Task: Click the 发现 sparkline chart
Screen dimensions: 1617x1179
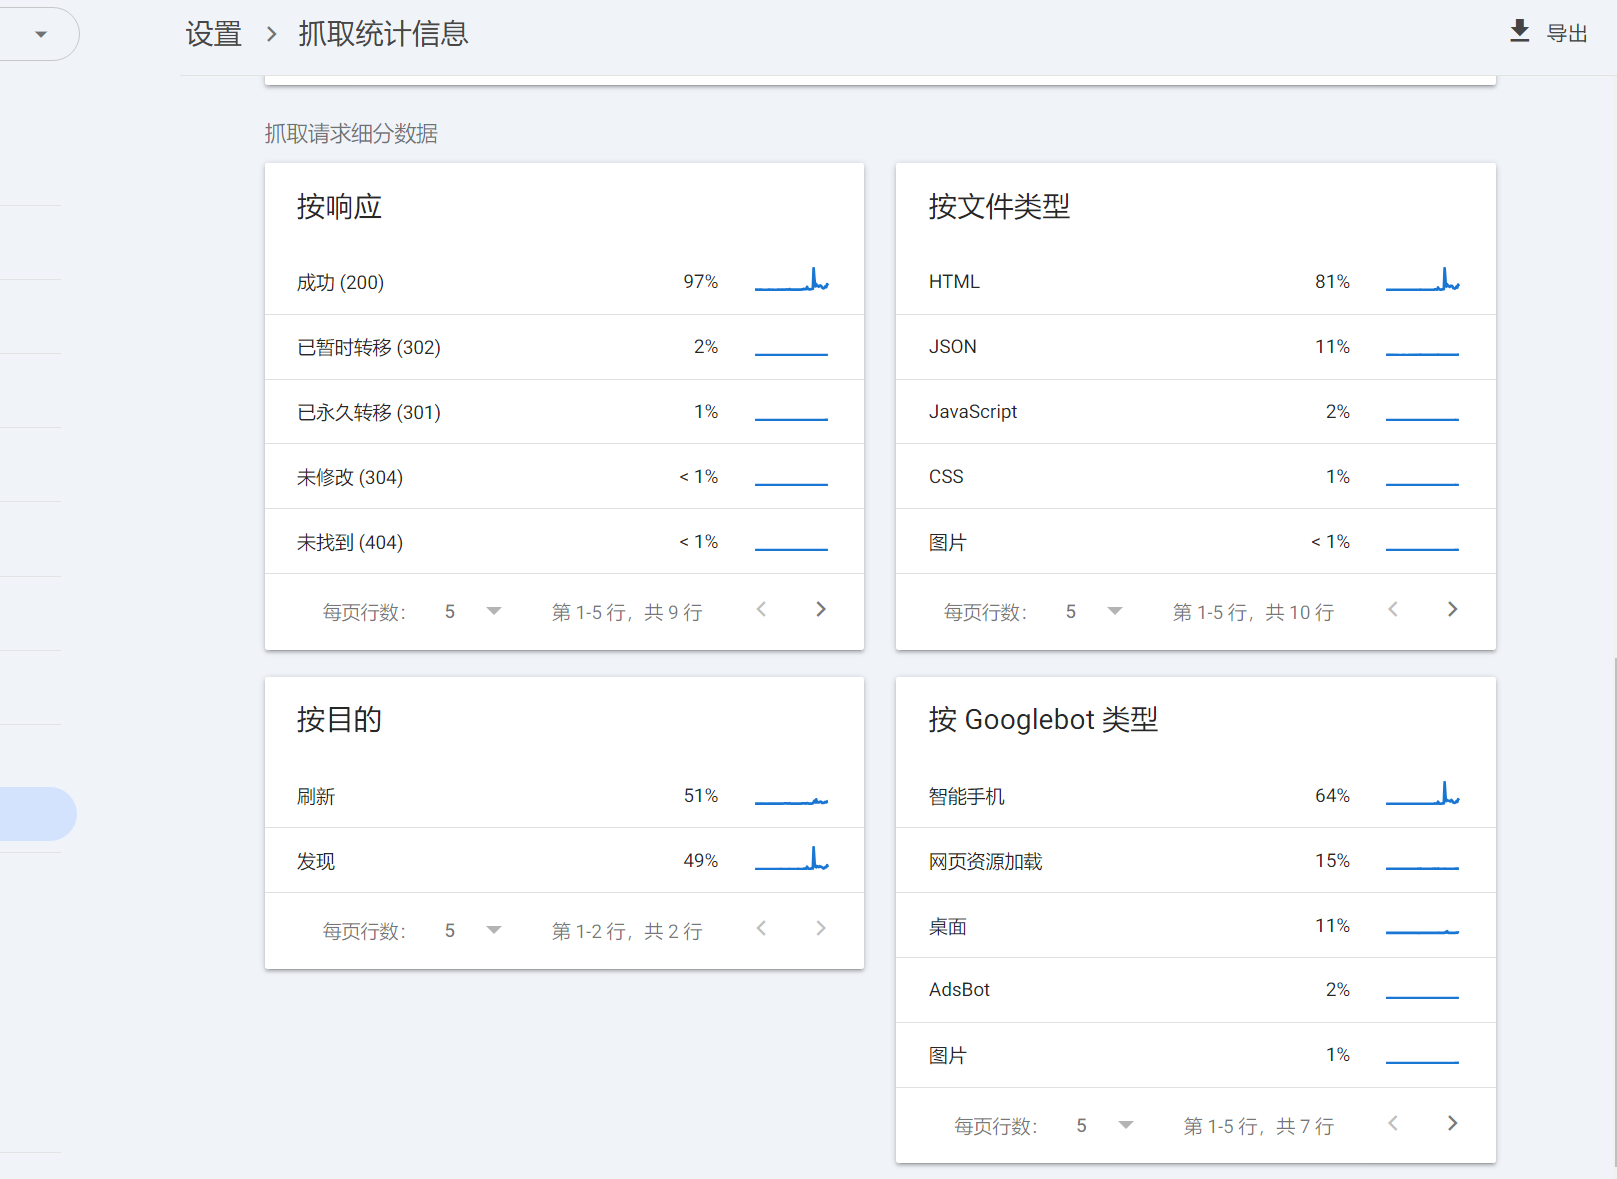Action: (791, 859)
